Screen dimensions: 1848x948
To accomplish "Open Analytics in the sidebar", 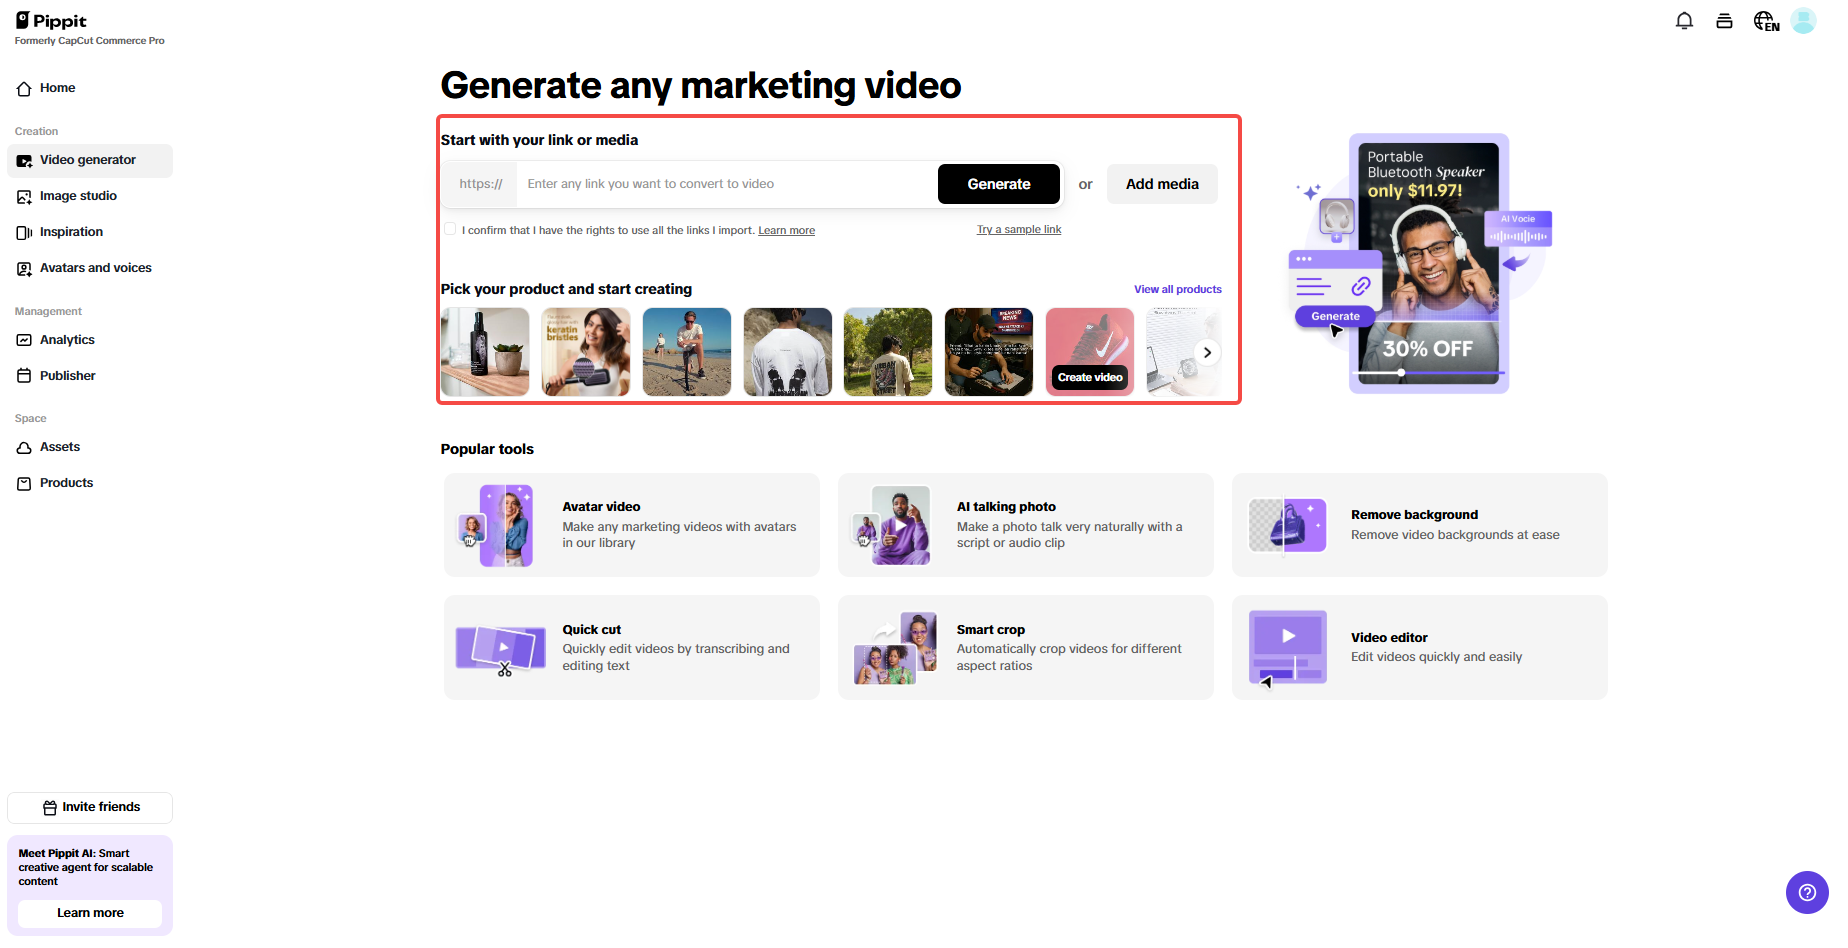I will [x=90, y=340].
